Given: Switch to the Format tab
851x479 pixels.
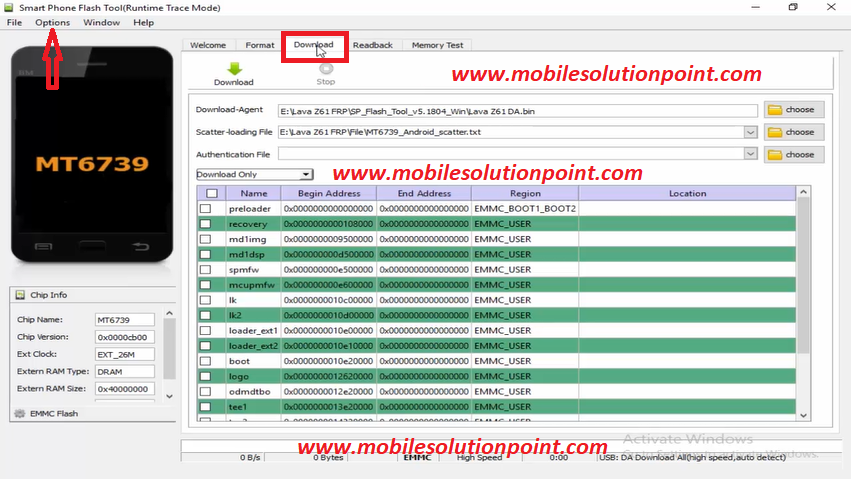Looking at the screenshot, I should (260, 45).
